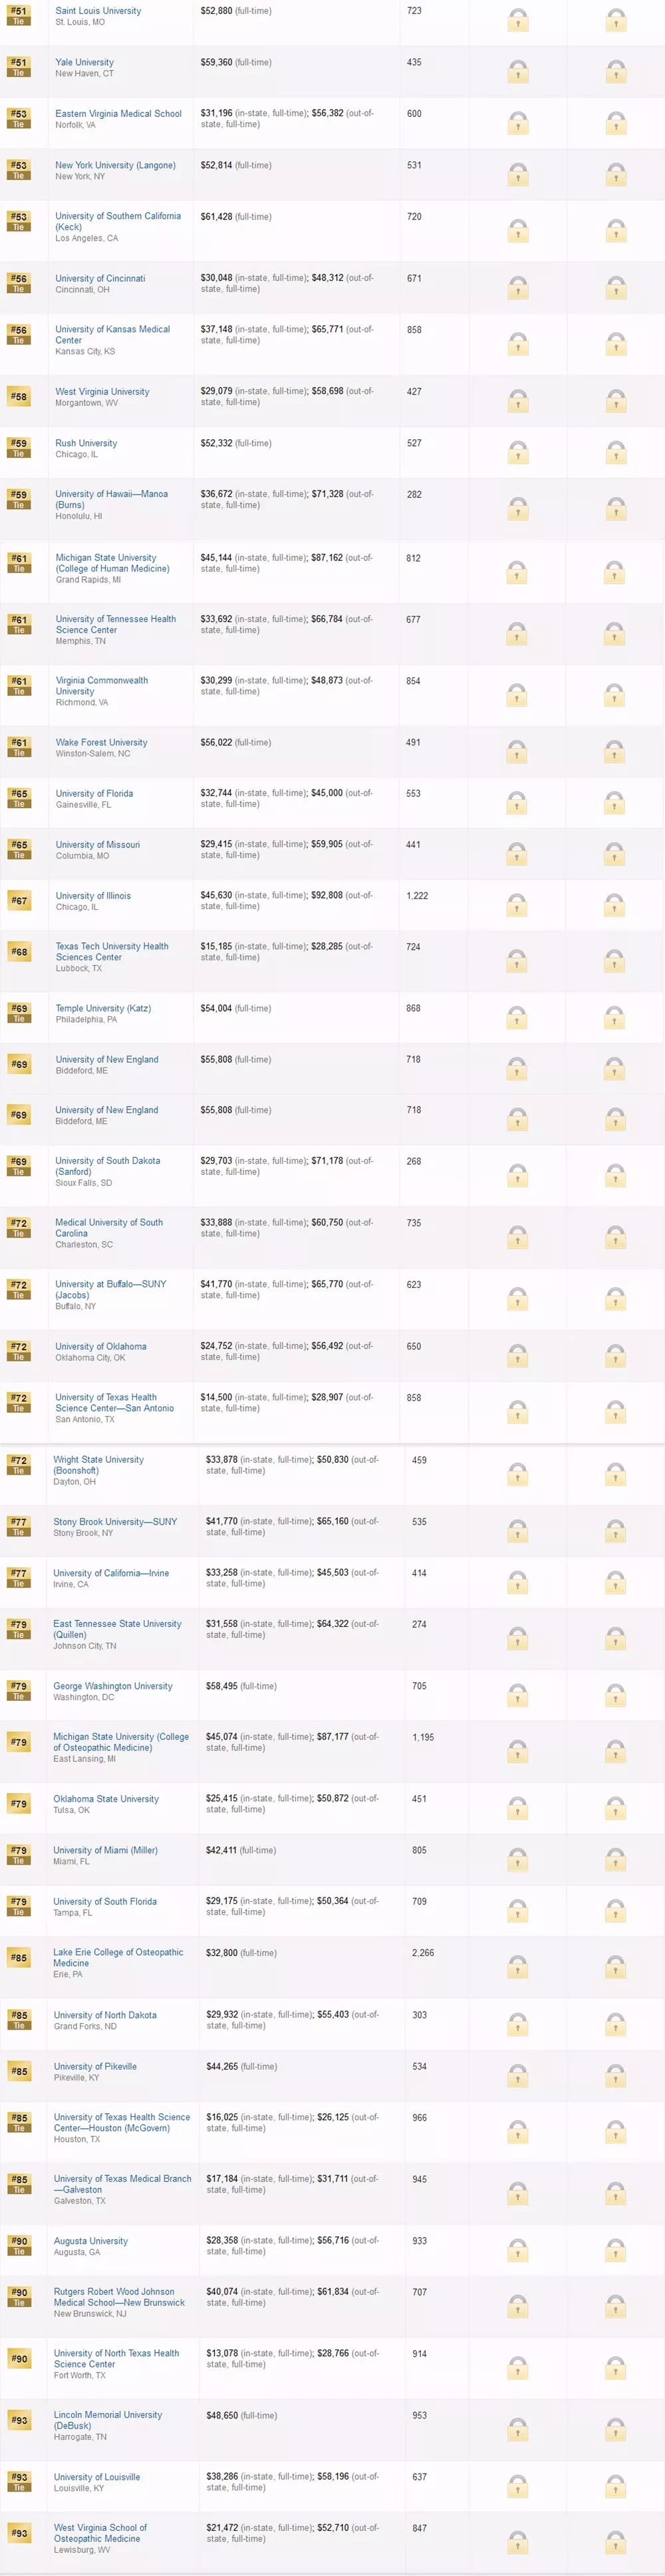Click second lock icon for Lake Erie College of Osteopathic Medicine
665x2576 pixels.
point(616,1967)
